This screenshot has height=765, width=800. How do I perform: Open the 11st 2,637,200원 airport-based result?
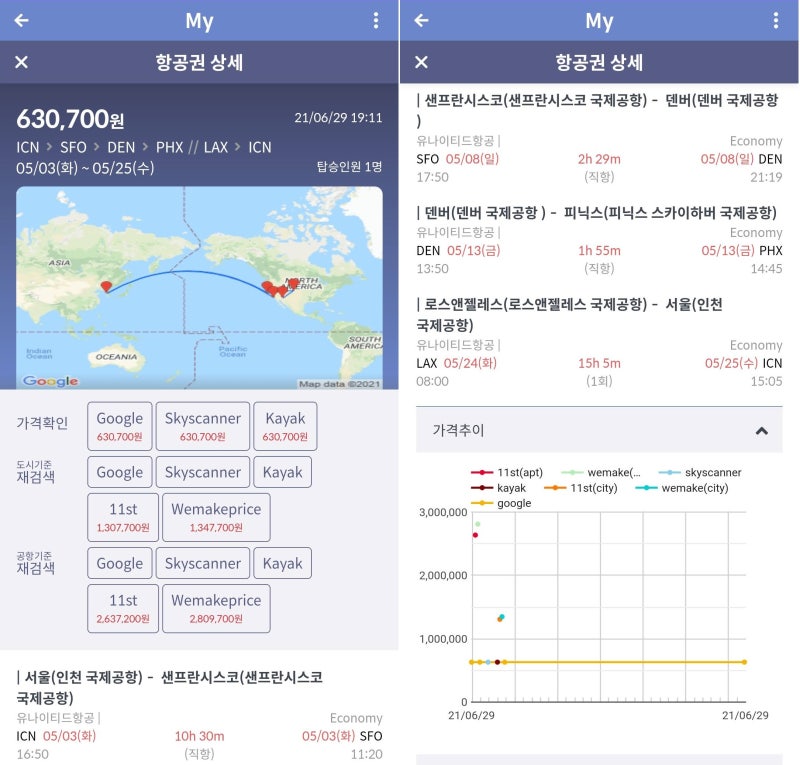(123, 608)
